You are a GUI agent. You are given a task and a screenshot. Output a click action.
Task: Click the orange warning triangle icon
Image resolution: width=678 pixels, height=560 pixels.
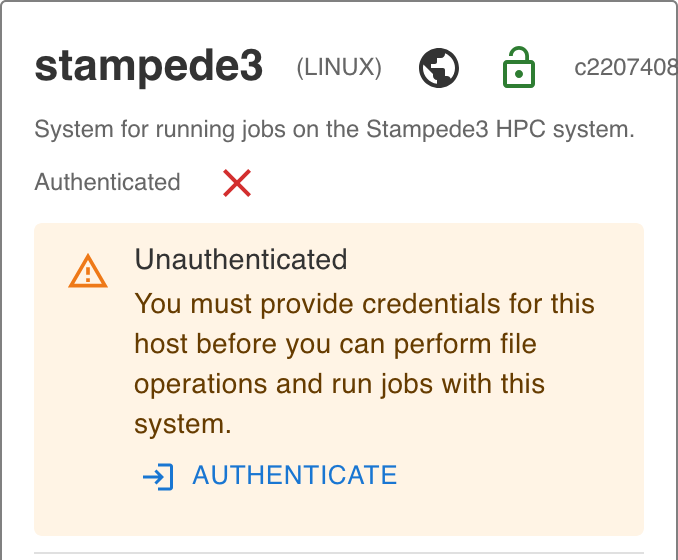pos(88,271)
